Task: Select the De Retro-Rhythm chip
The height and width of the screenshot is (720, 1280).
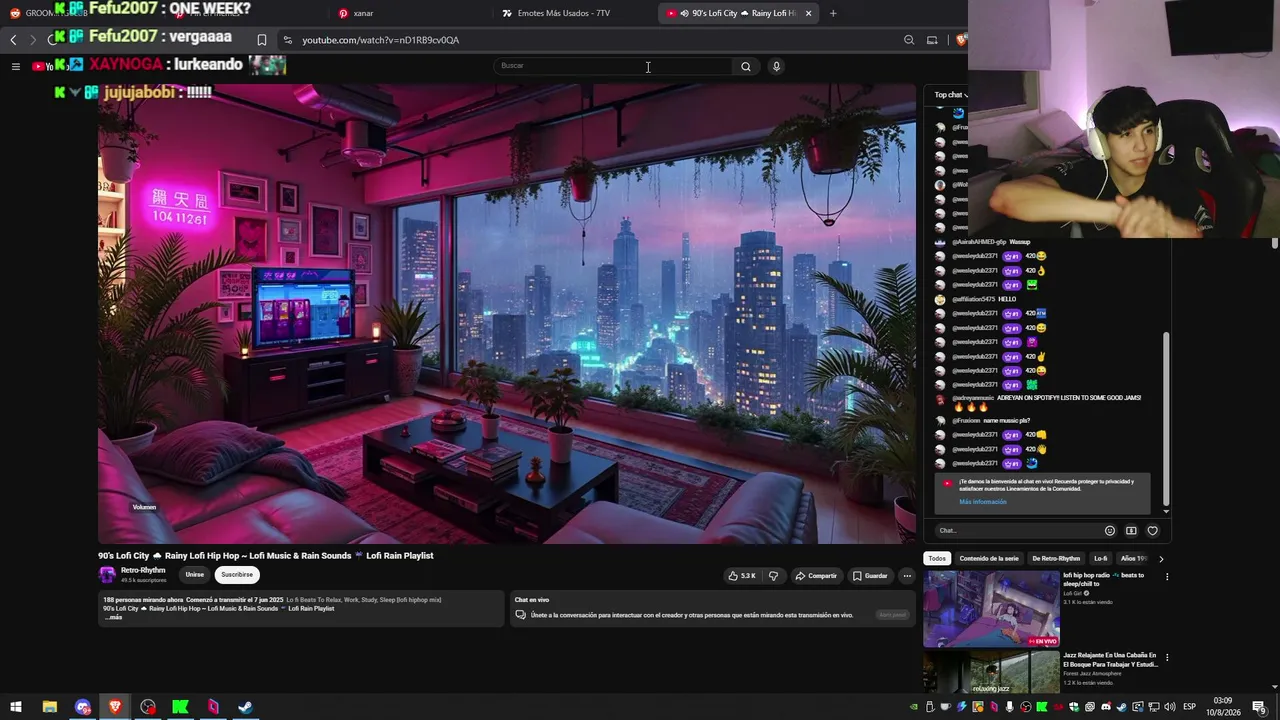Action: tap(1056, 558)
